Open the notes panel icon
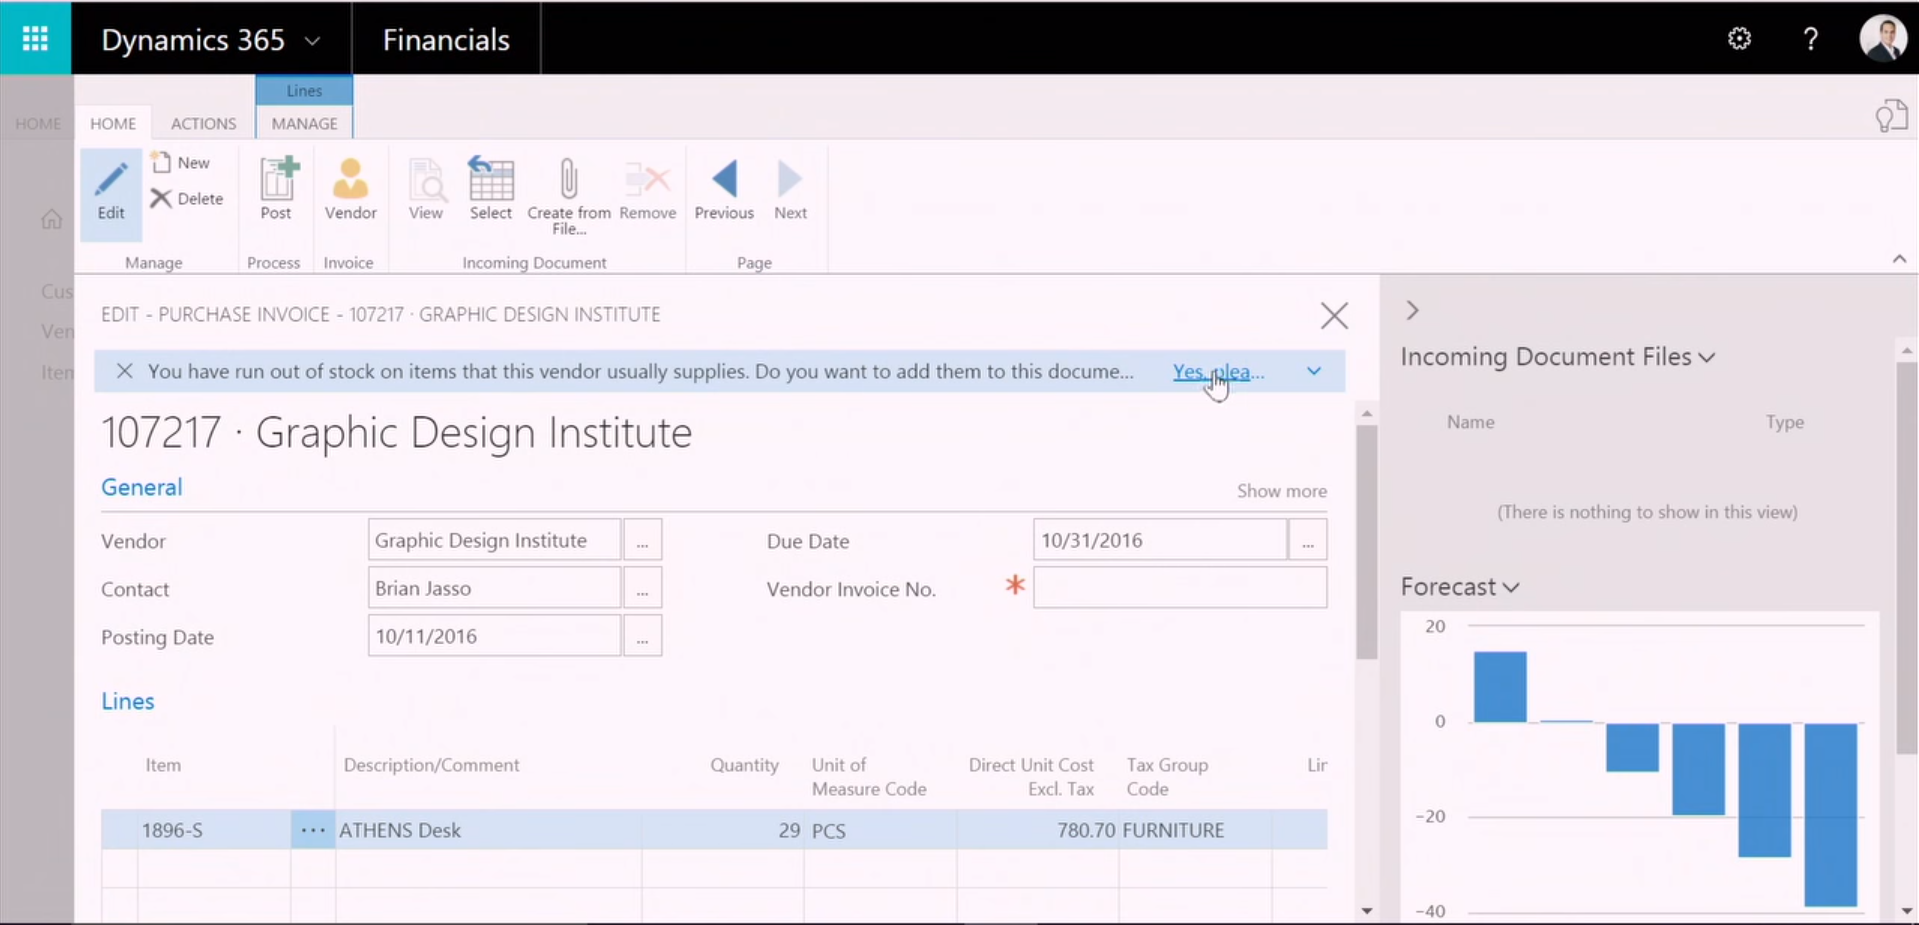This screenshot has width=1919, height=925. (x=1890, y=116)
